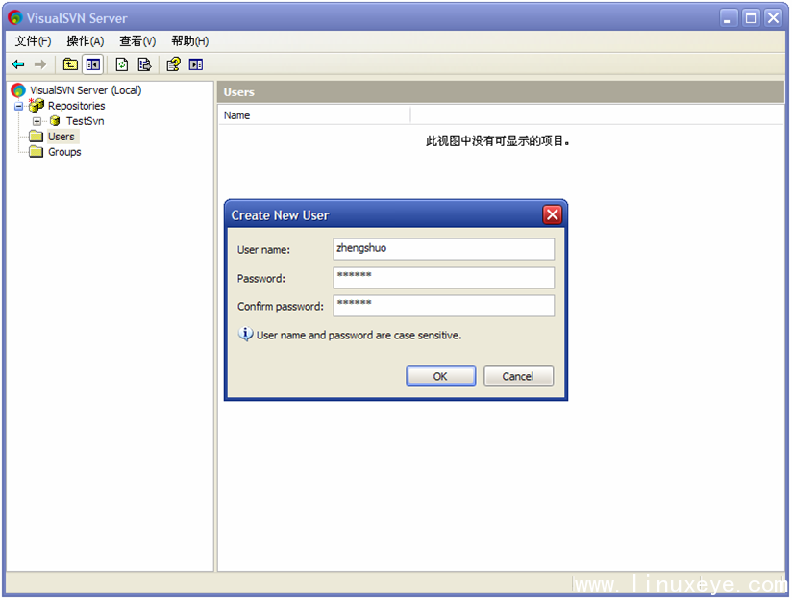
Task: Click the Password input field
Action: pos(444,277)
